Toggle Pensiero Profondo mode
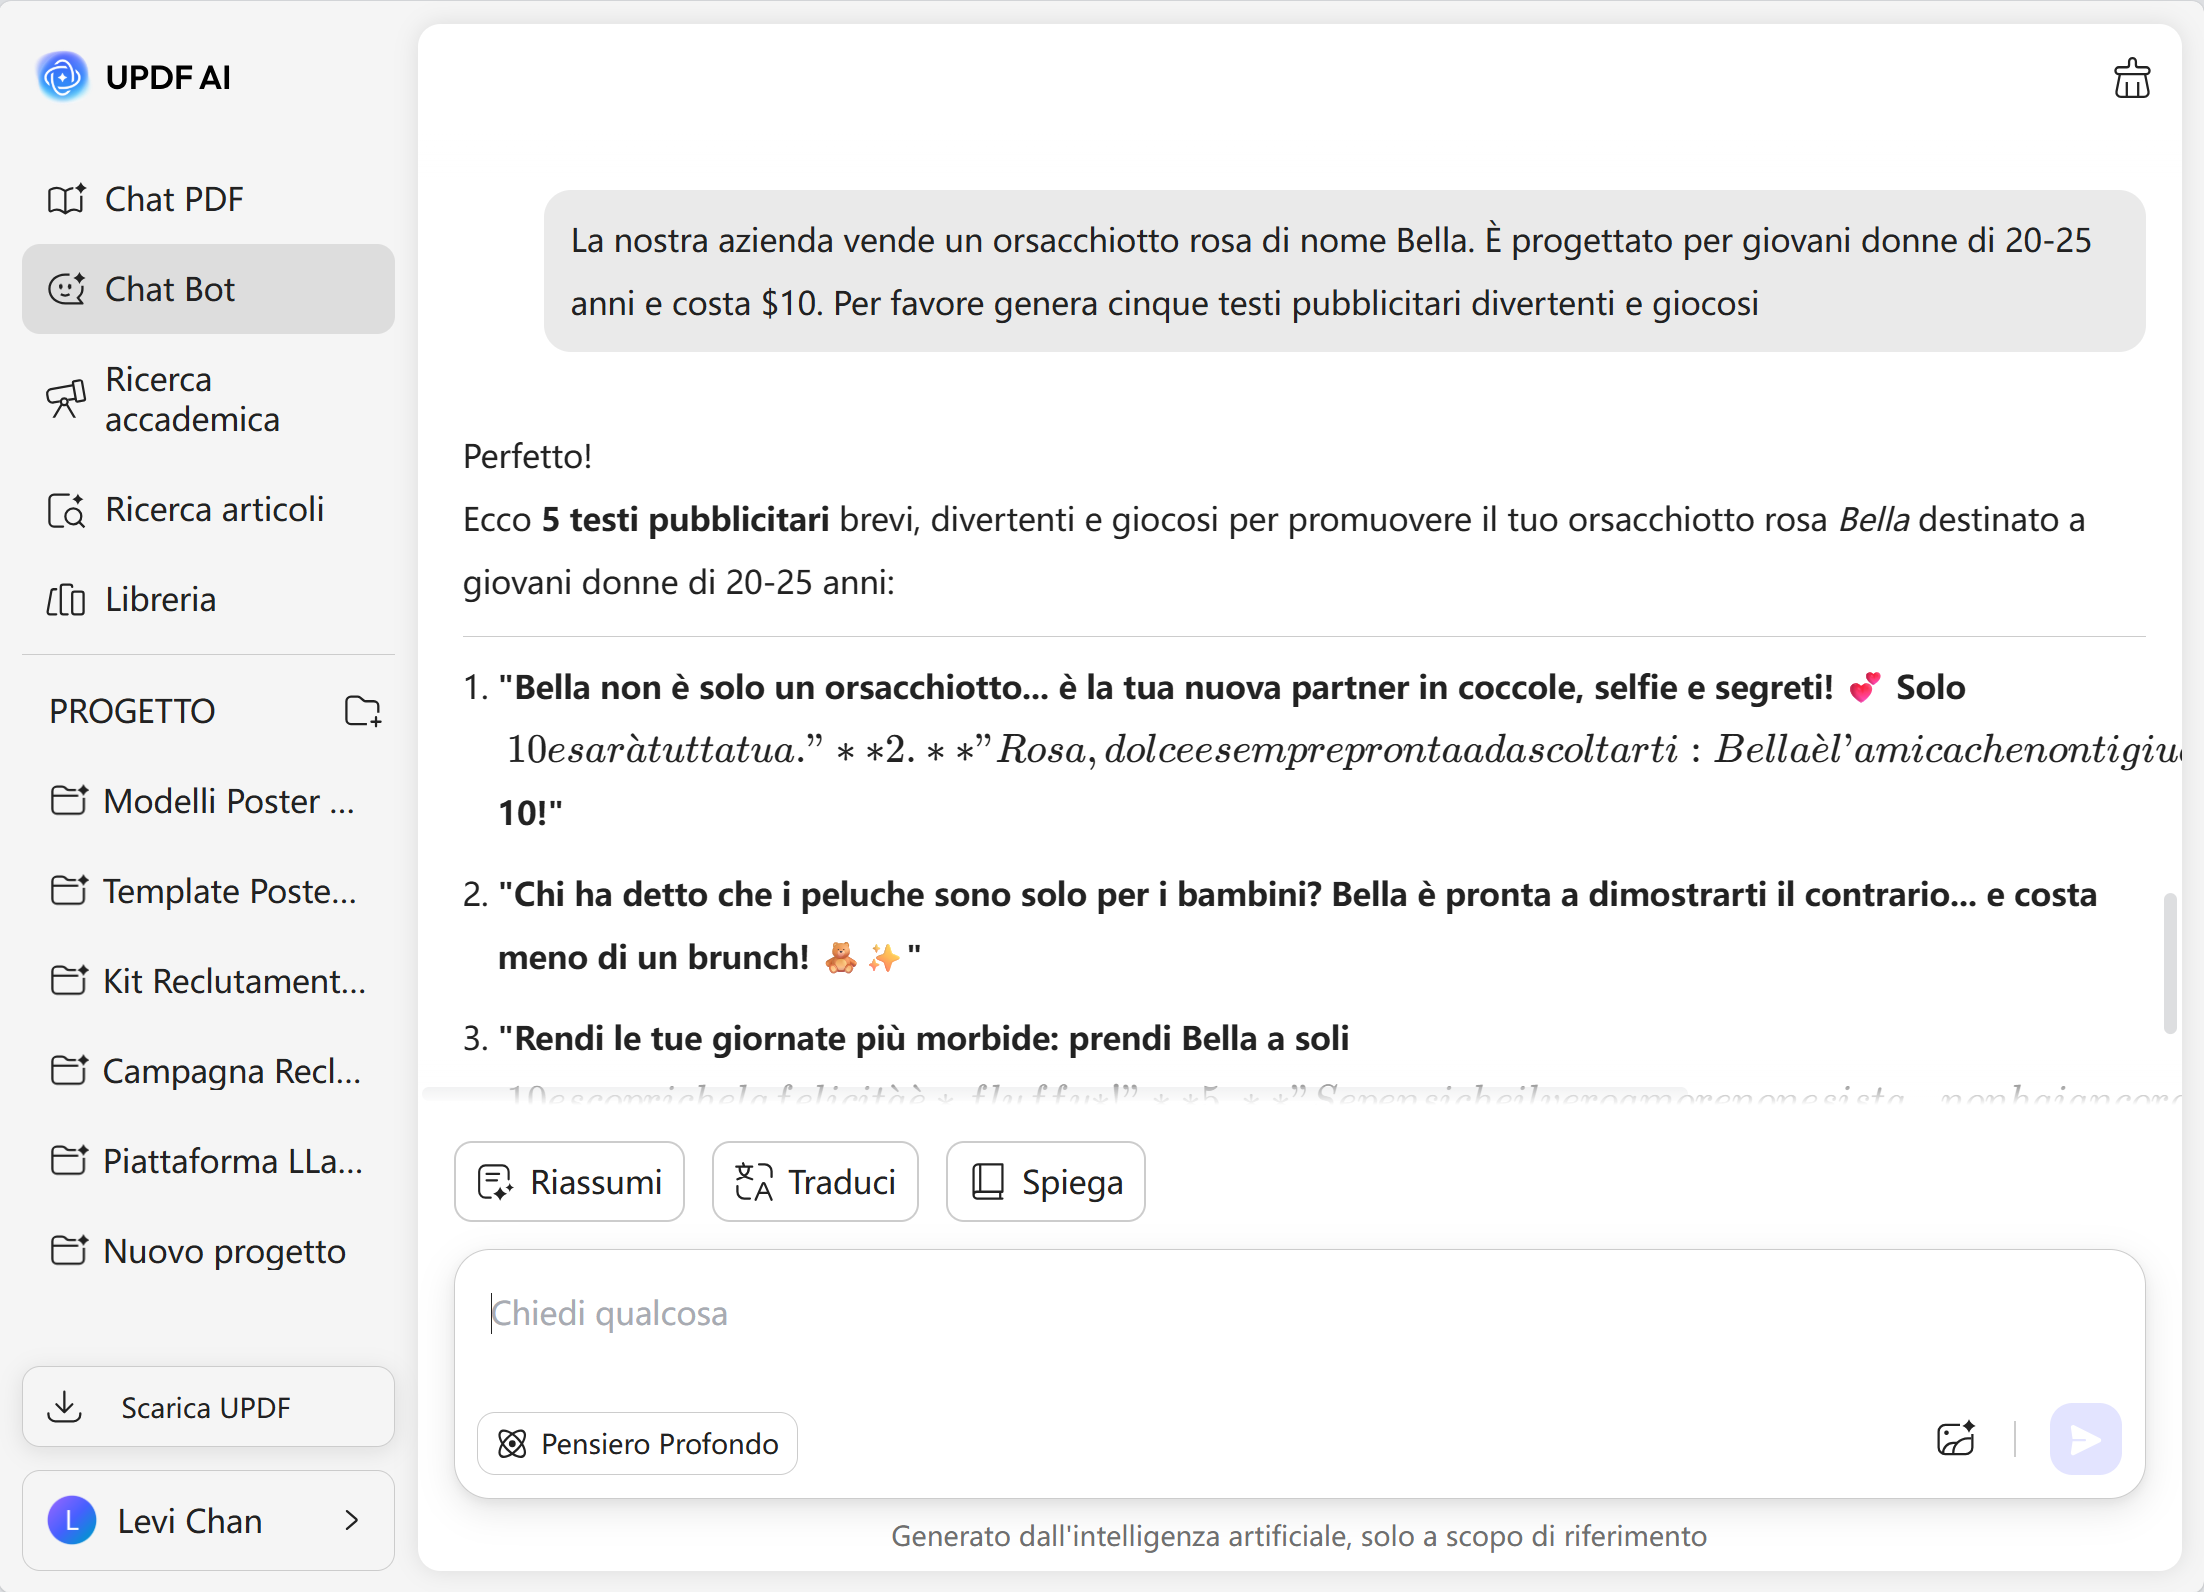The height and width of the screenshot is (1592, 2204). (x=637, y=1443)
